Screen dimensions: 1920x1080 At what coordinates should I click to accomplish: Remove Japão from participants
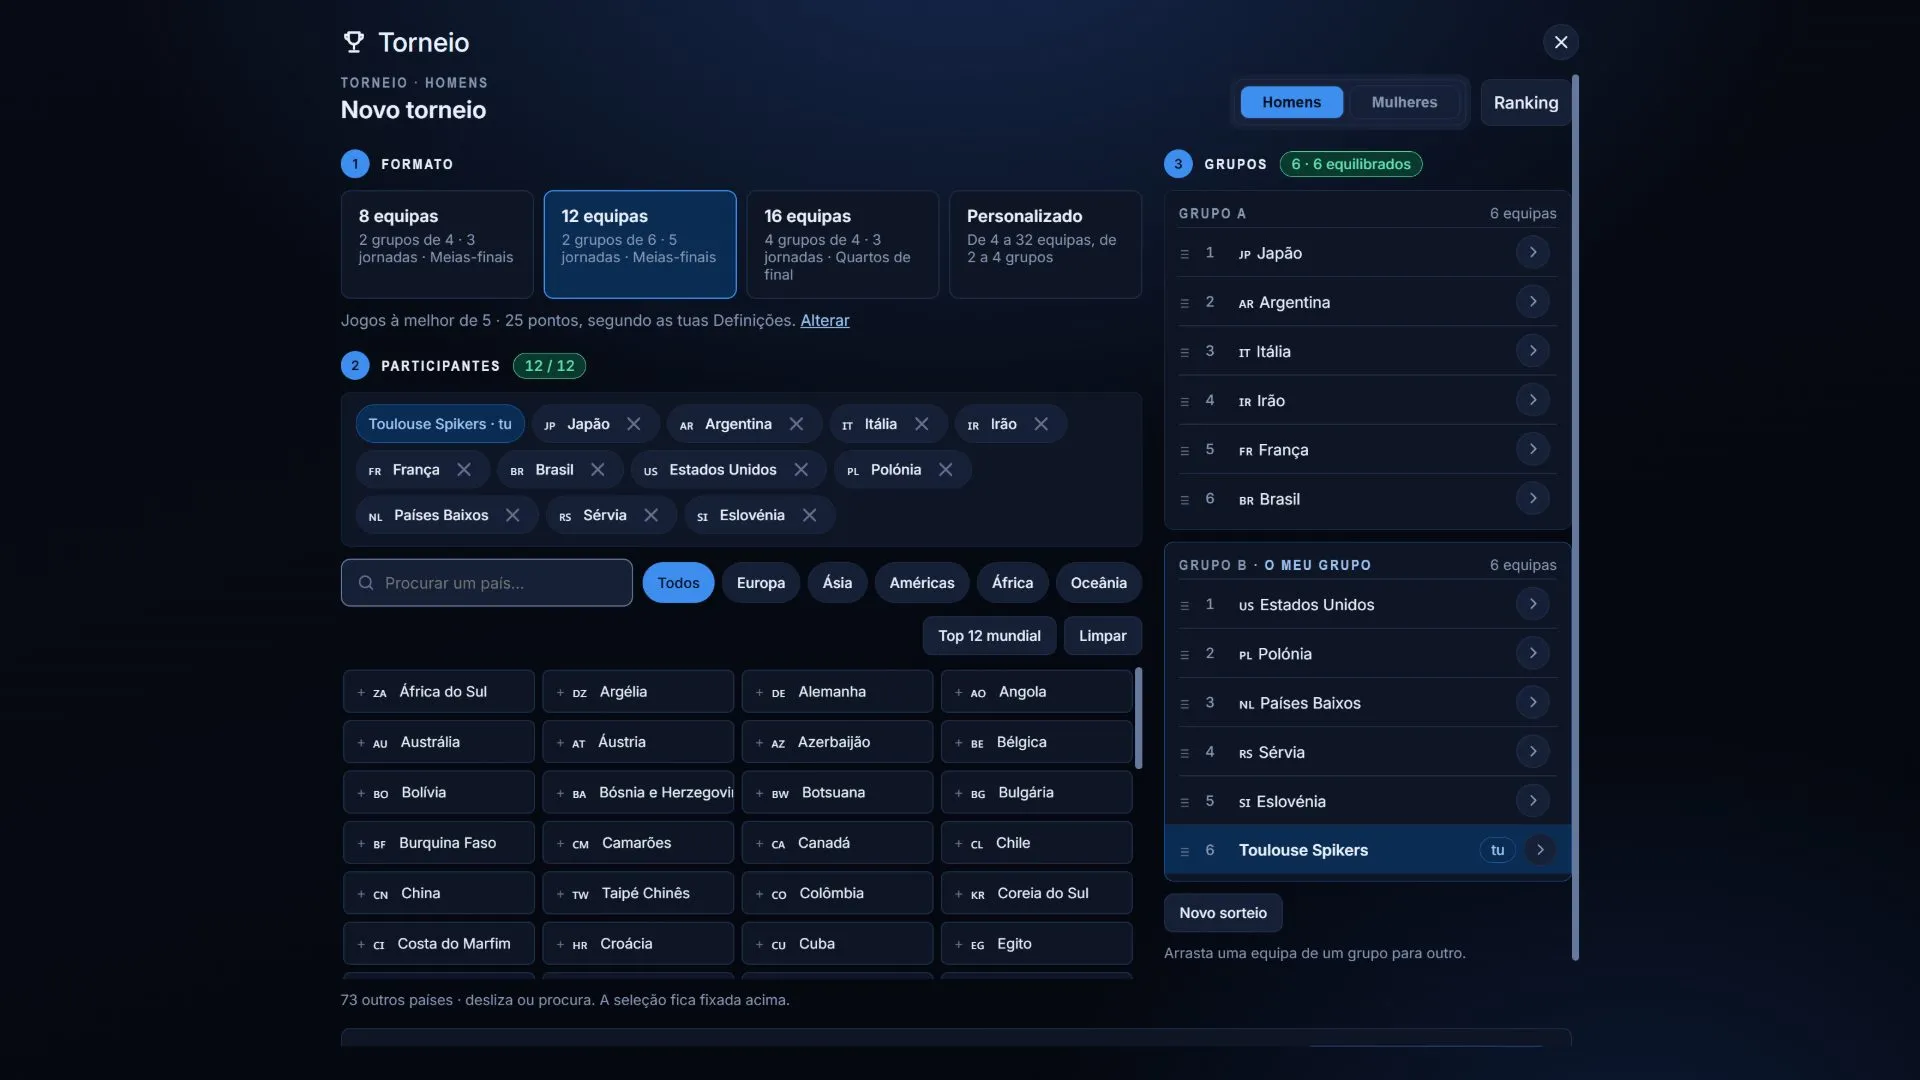pos(634,424)
